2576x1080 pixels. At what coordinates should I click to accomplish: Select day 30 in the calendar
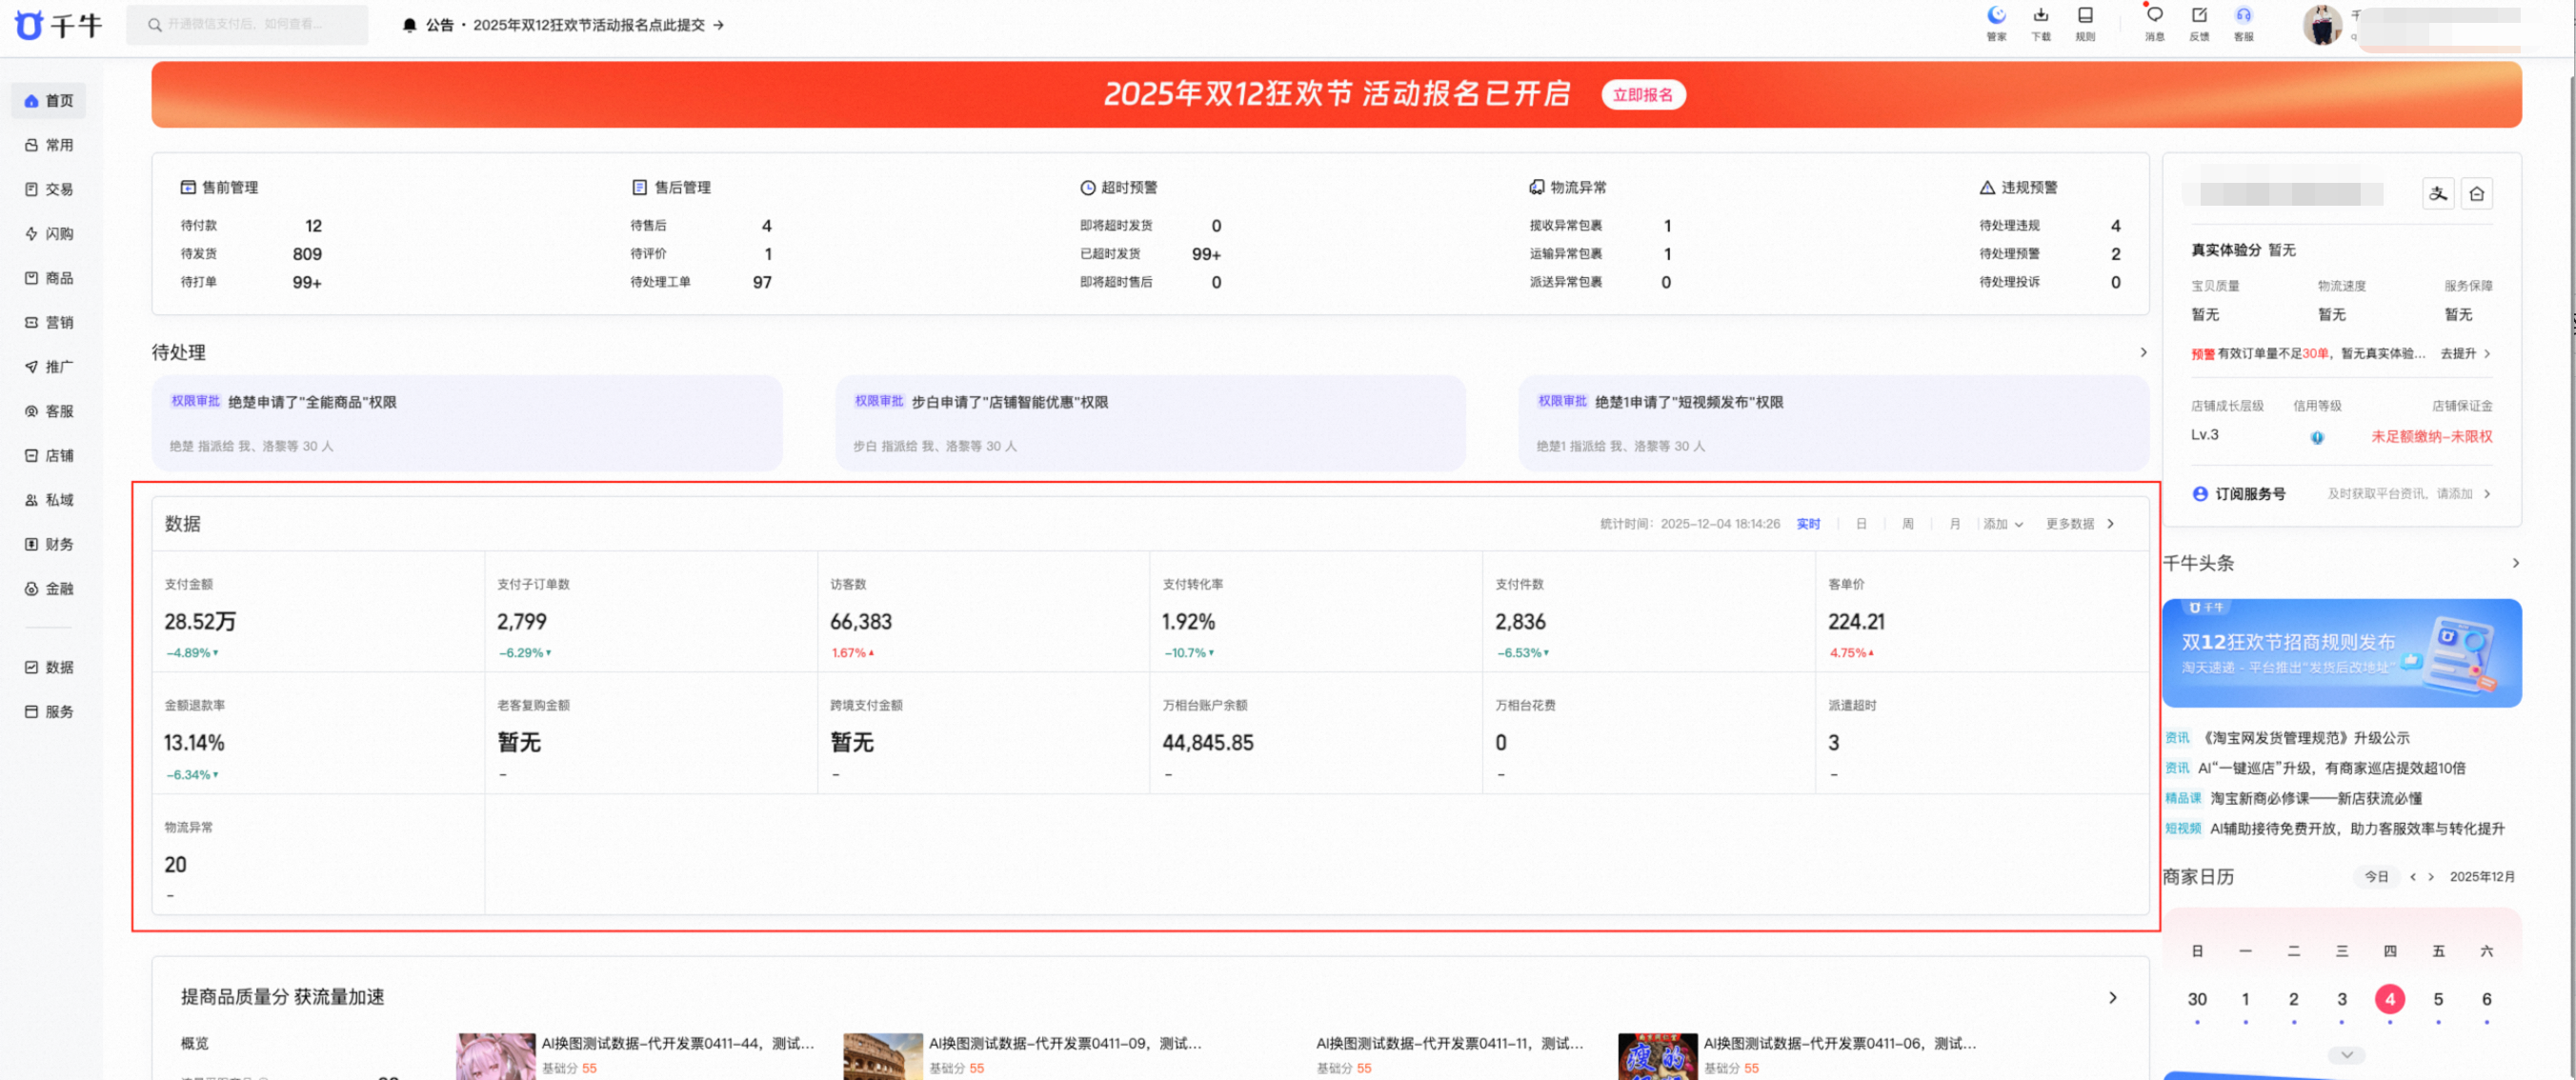click(x=2196, y=999)
